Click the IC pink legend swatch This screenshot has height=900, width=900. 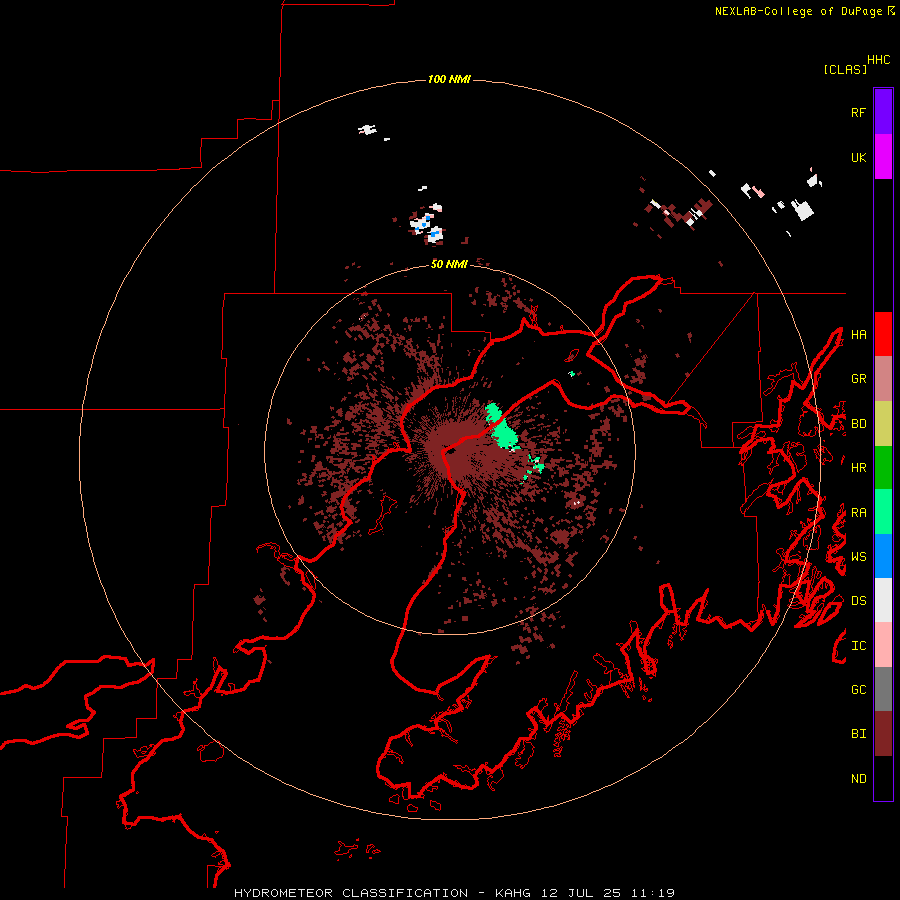pyautogui.click(x=883, y=645)
